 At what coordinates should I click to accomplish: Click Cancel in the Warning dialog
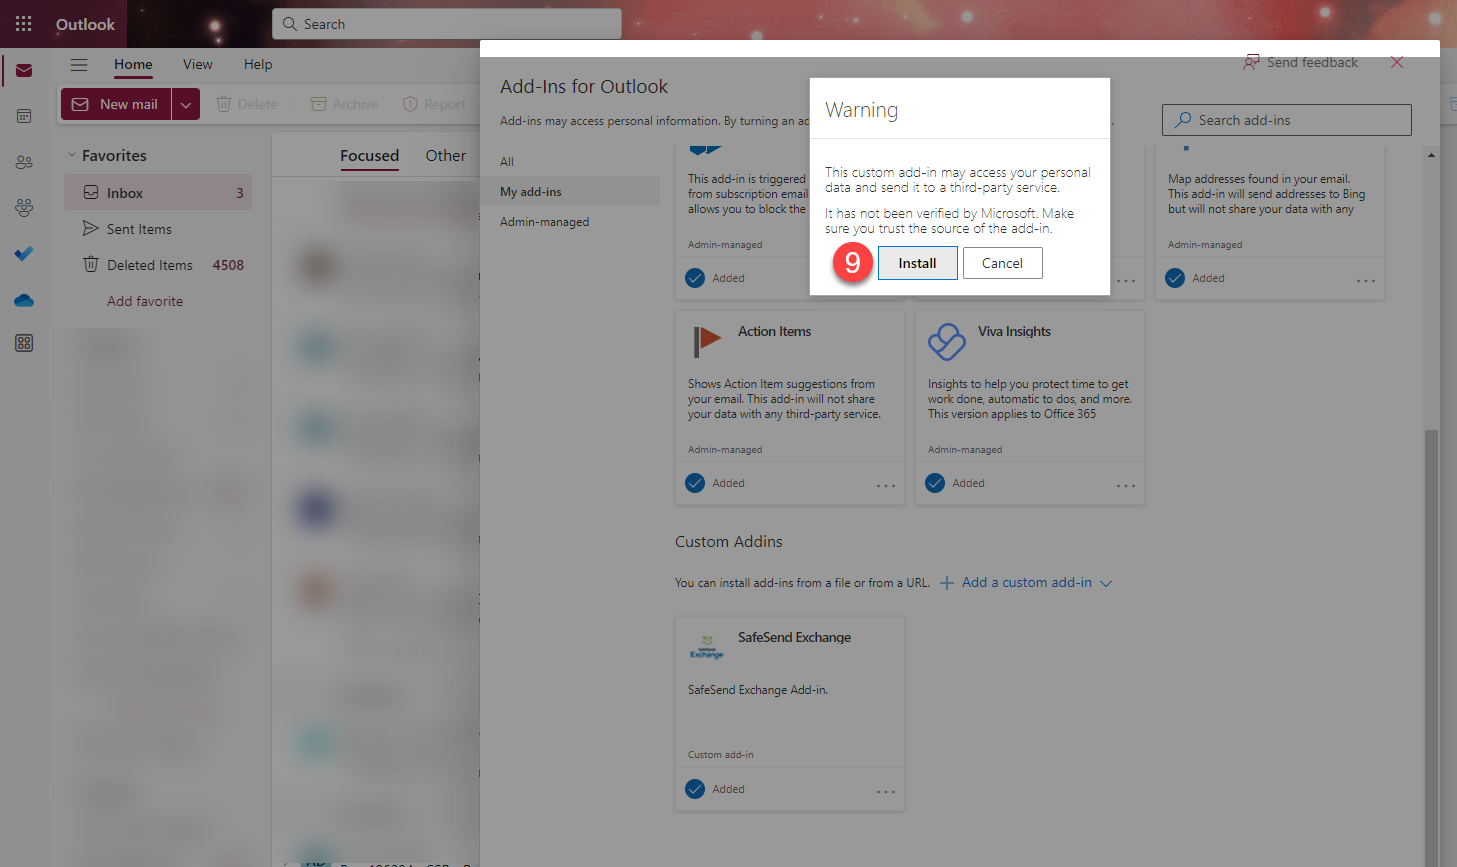pyautogui.click(x=1002, y=263)
